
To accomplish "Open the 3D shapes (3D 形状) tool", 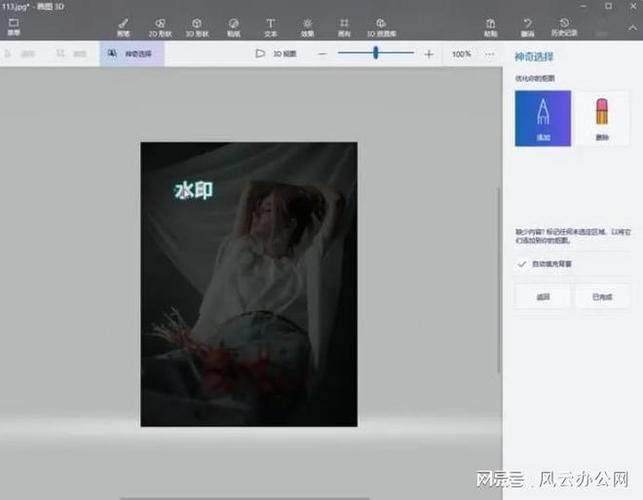I will (197, 26).
